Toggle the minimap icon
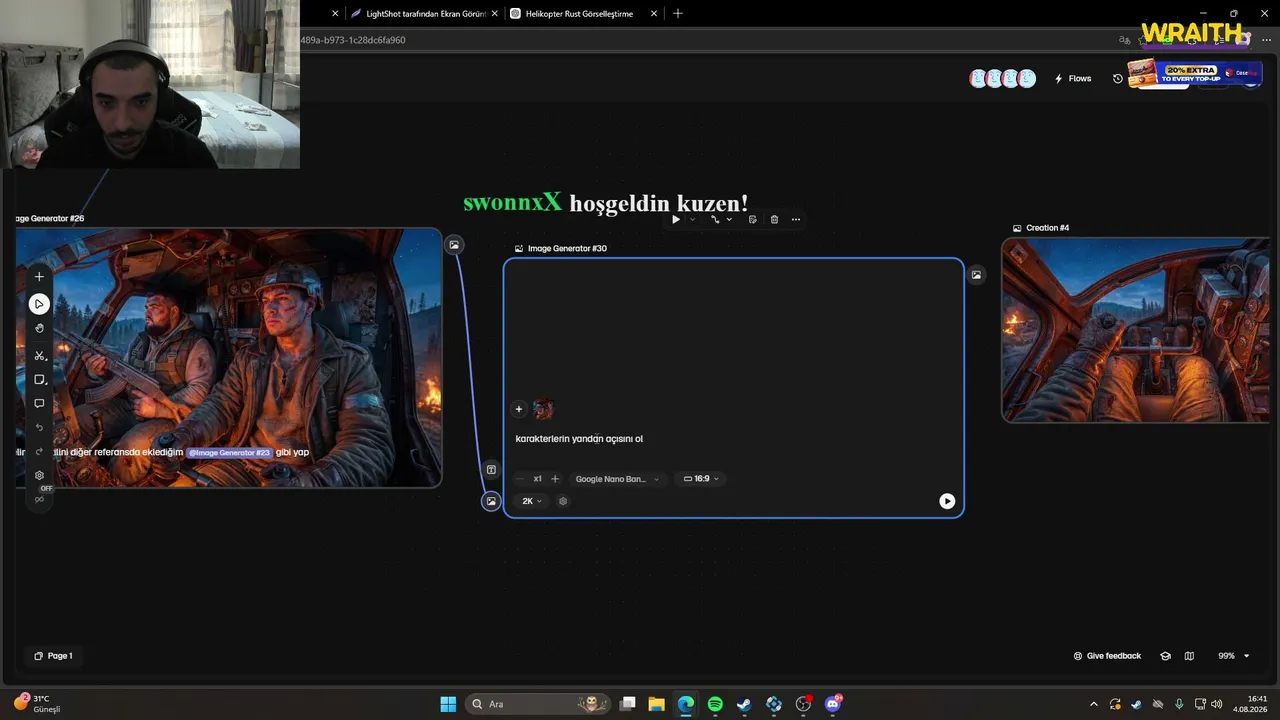The height and width of the screenshot is (720, 1280). coord(1189,656)
